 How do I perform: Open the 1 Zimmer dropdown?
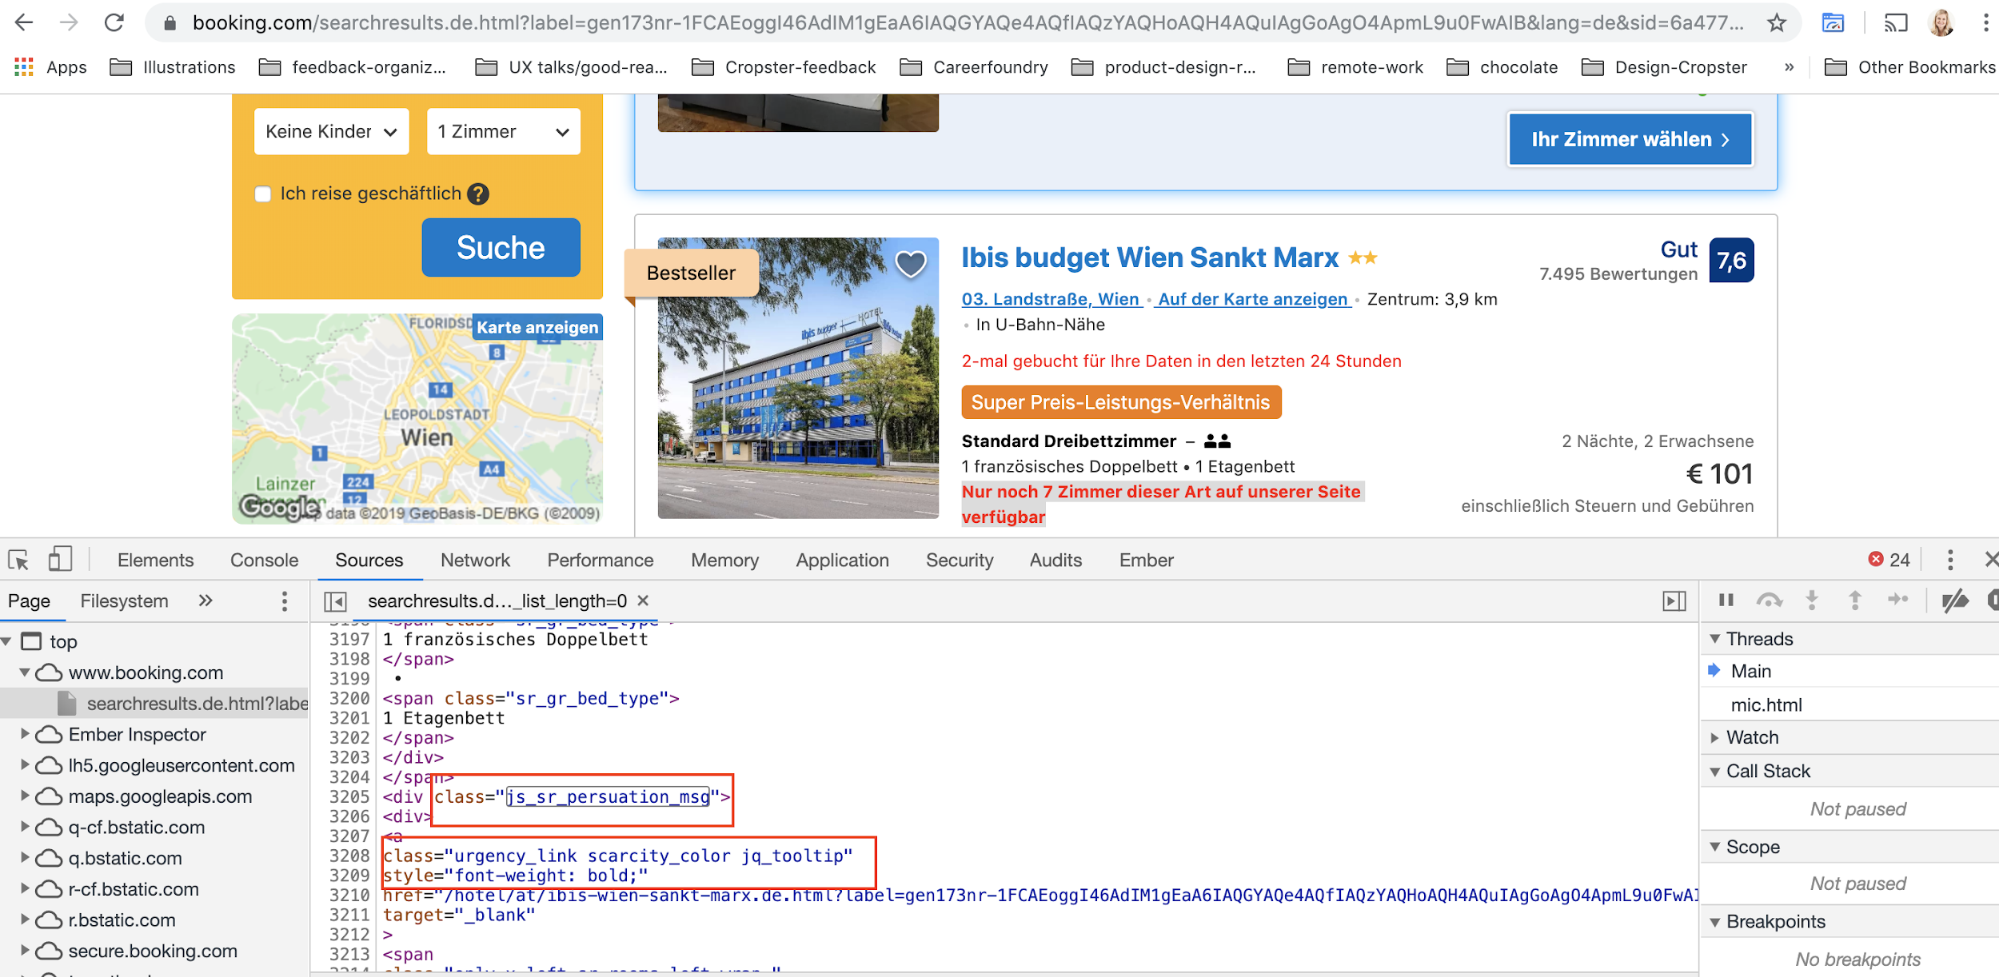[503, 132]
